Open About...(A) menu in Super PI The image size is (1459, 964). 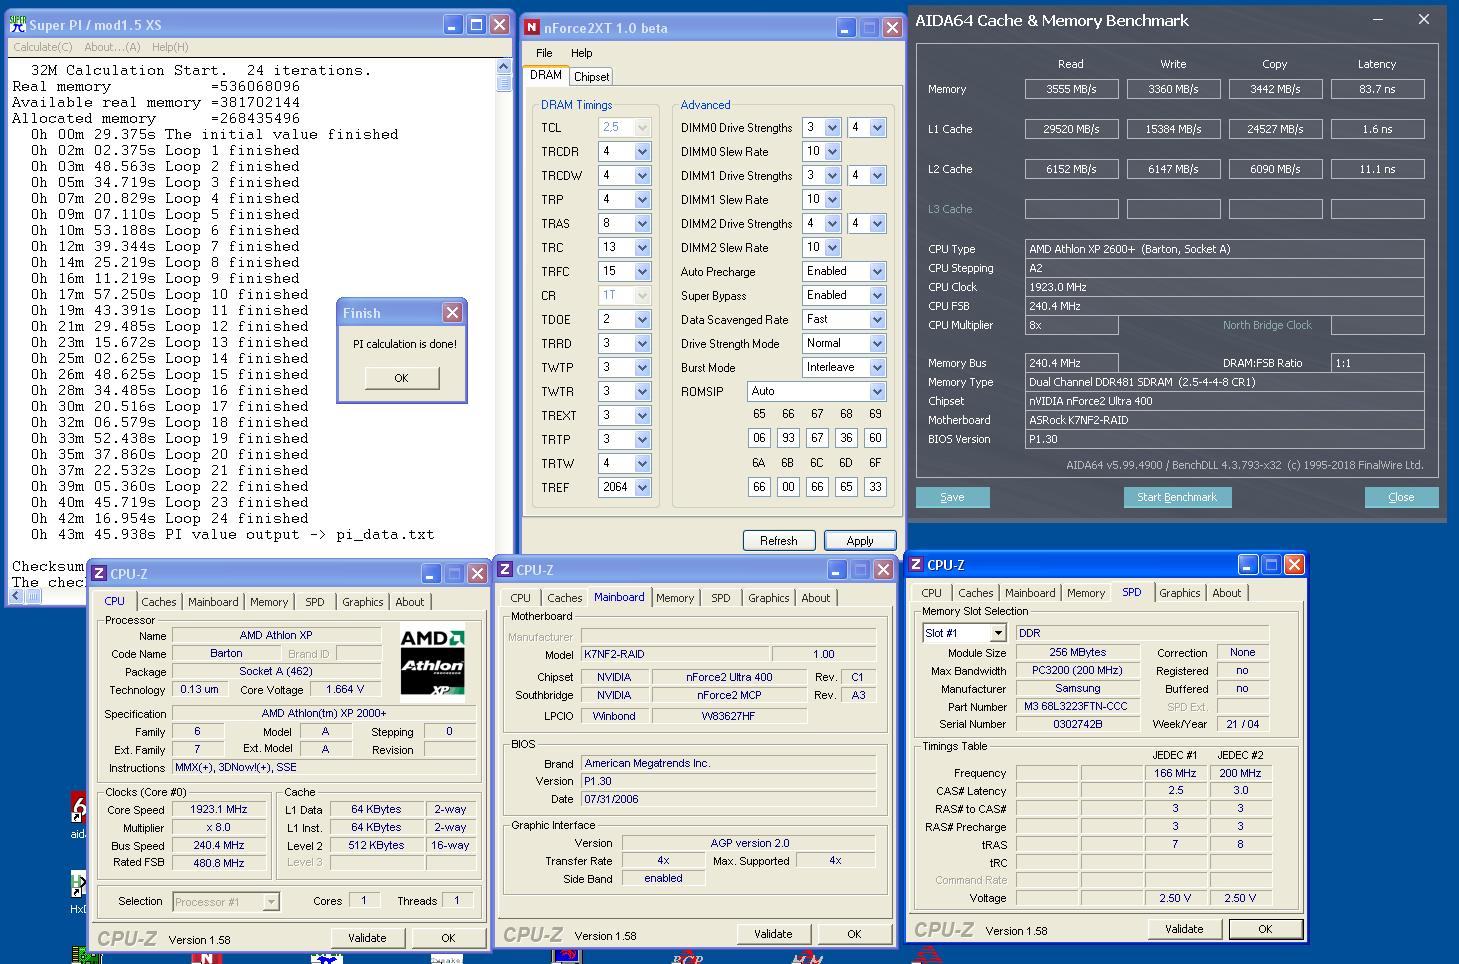click(x=112, y=47)
